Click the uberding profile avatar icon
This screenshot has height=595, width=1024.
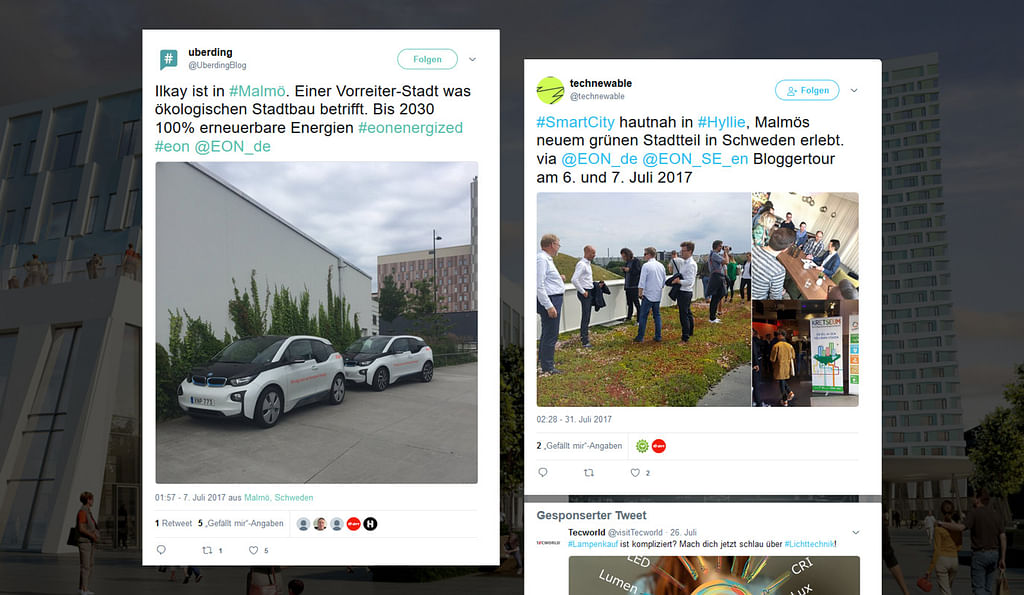click(168, 59)
